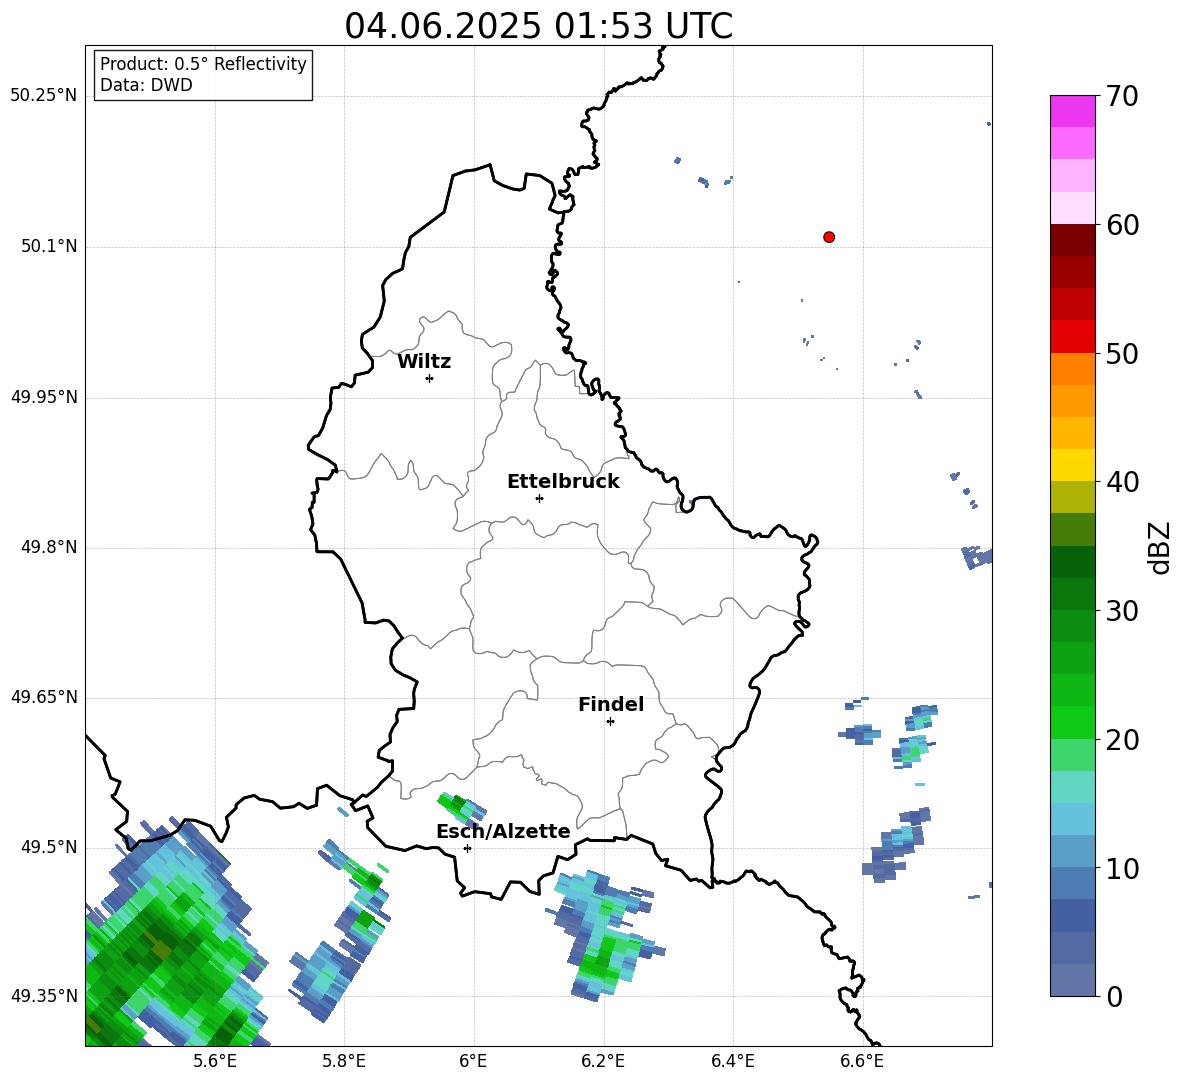Click the red dot radar site marker

pyautogui.click(x=829, y=237)
